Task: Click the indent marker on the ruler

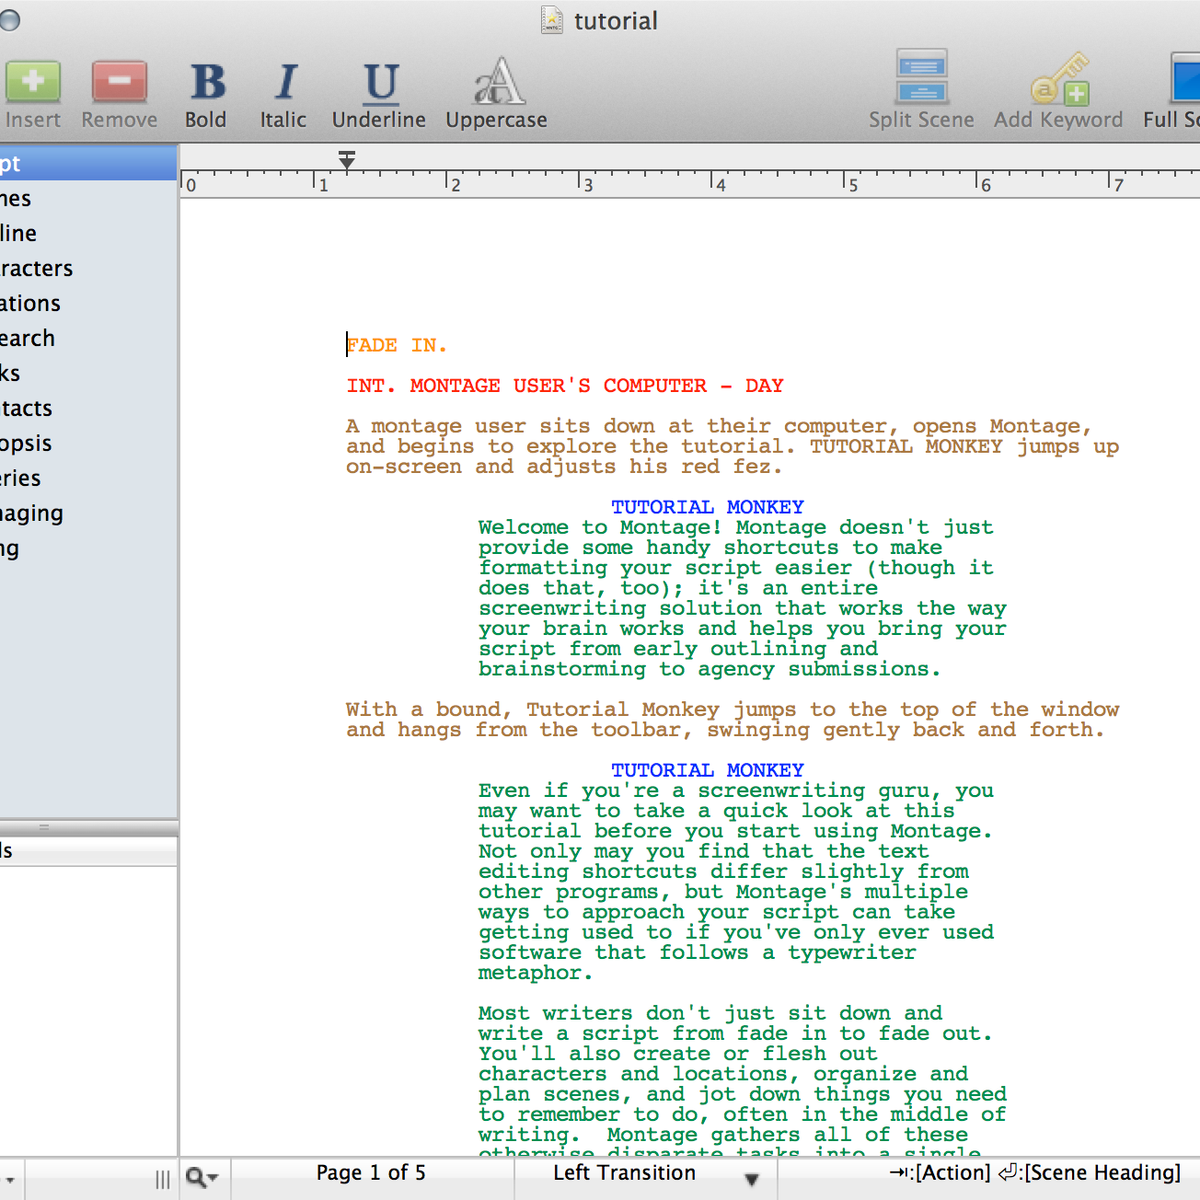Action: coord(347,160)
